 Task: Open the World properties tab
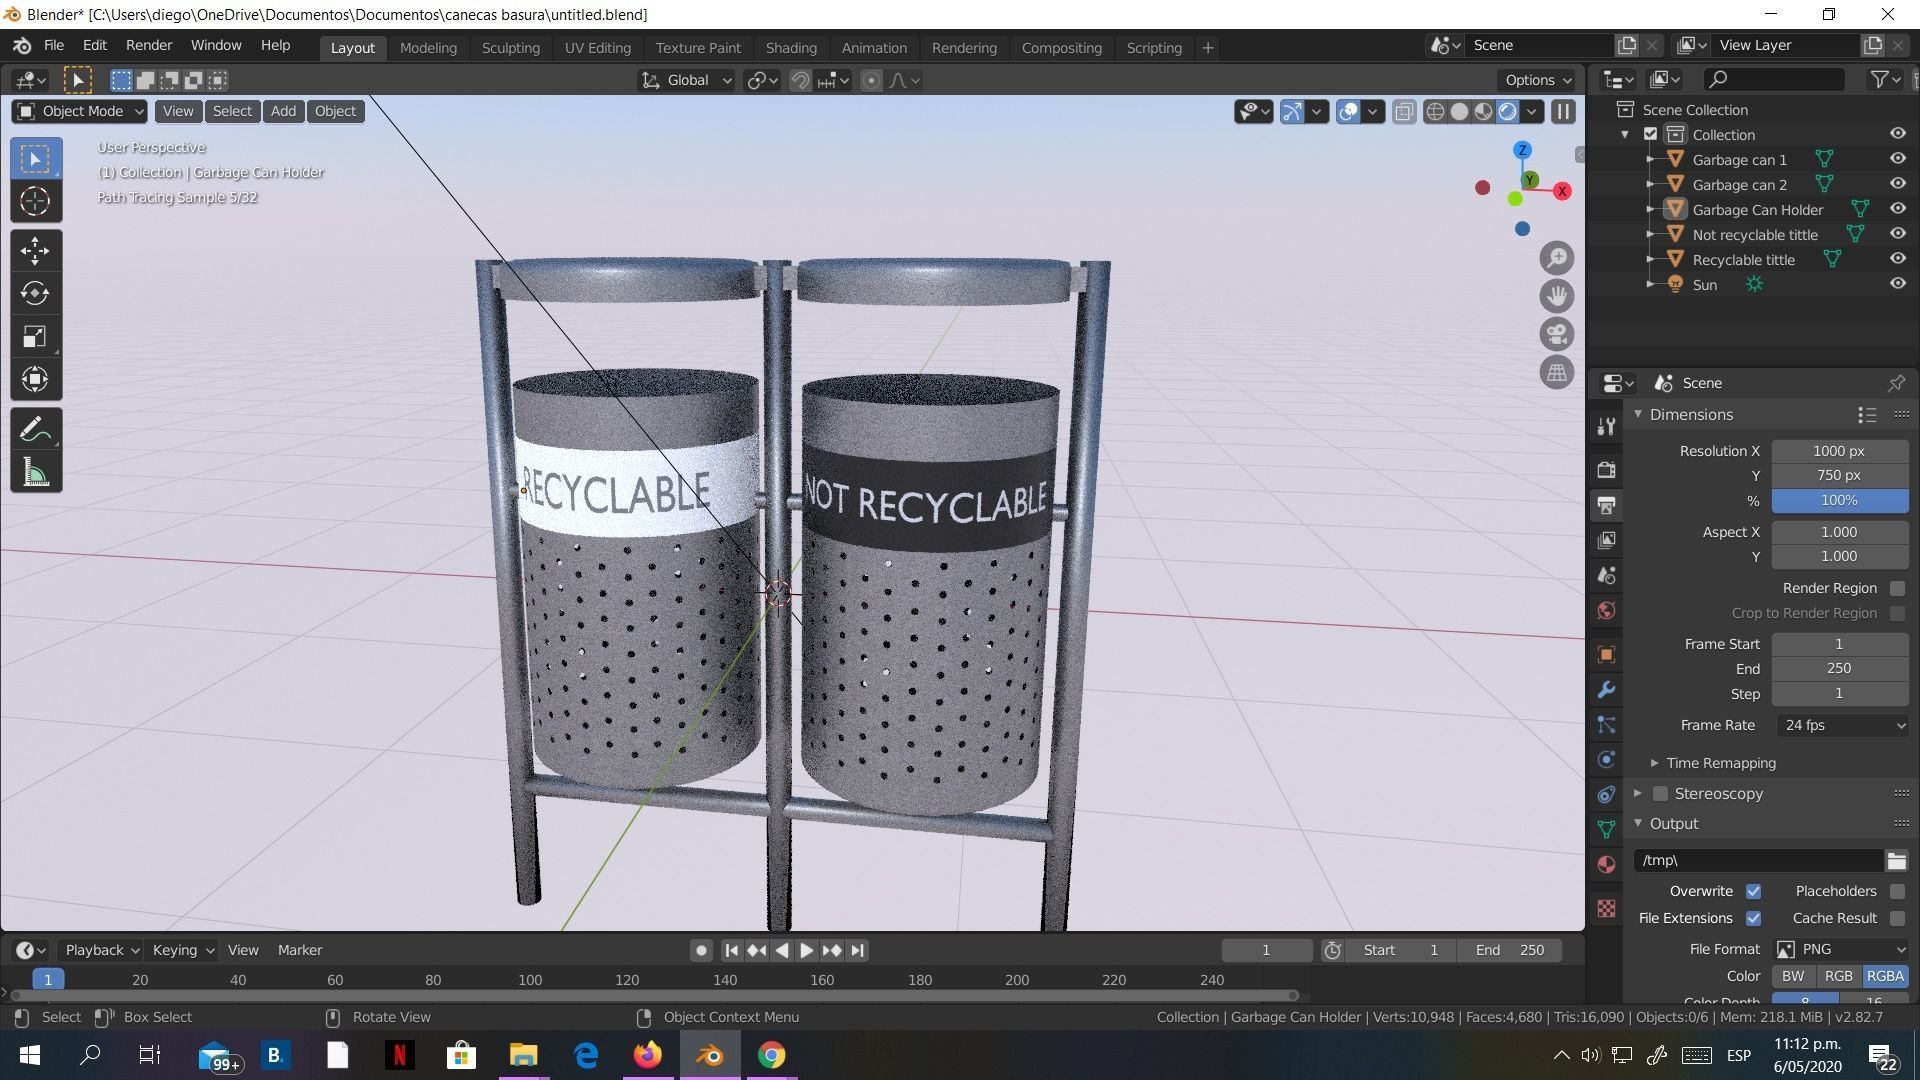coord(1606,611)
